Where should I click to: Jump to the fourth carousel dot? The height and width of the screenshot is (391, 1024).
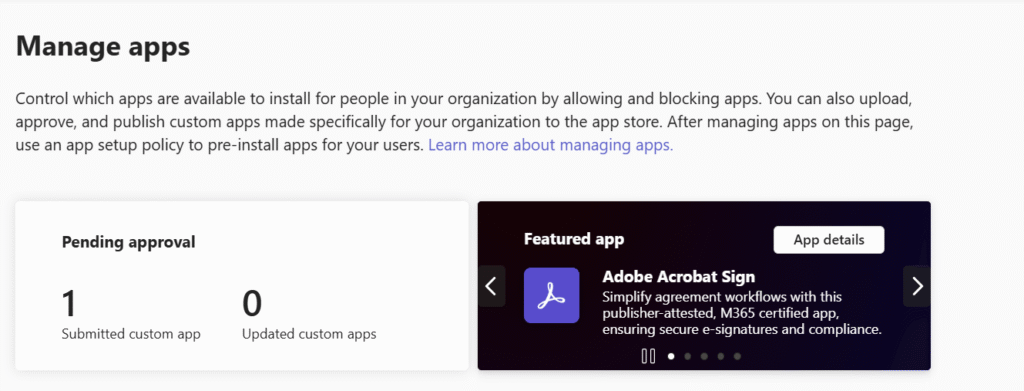720,356
